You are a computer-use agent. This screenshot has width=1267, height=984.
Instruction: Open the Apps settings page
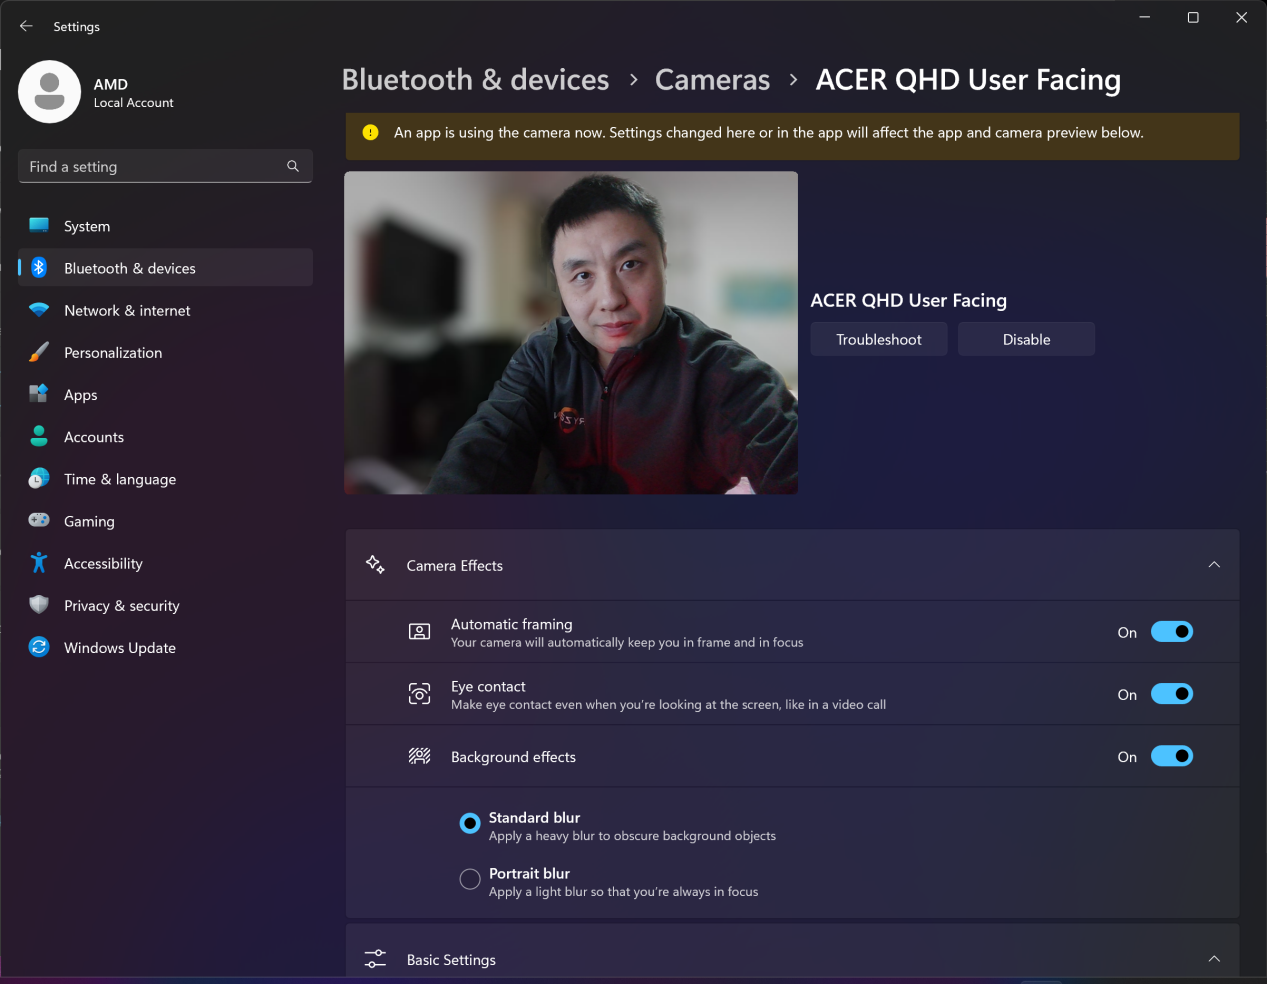tap(81, 395)
